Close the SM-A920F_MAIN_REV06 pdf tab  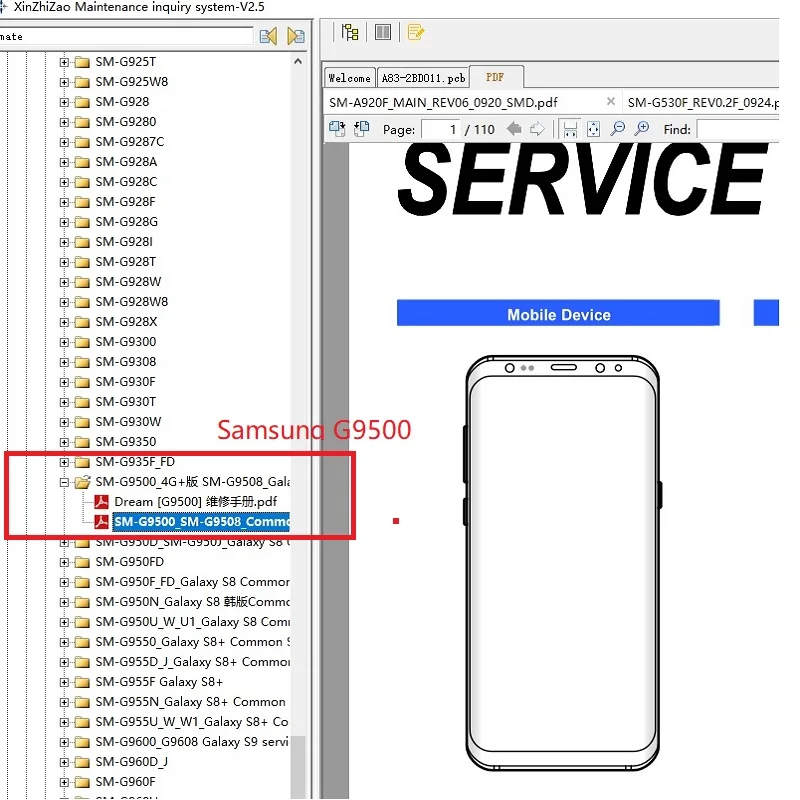610,101
